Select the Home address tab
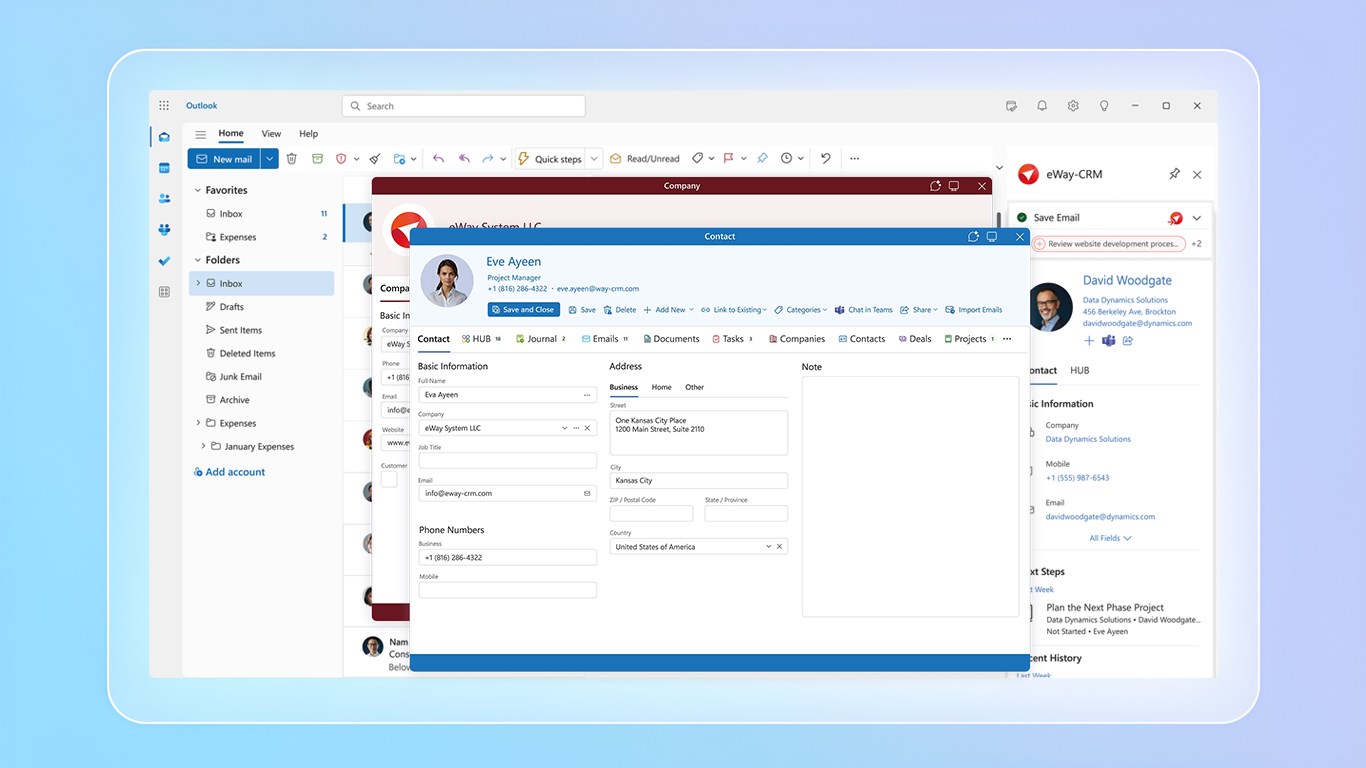 pyautogui.click(x=661, y=387)
